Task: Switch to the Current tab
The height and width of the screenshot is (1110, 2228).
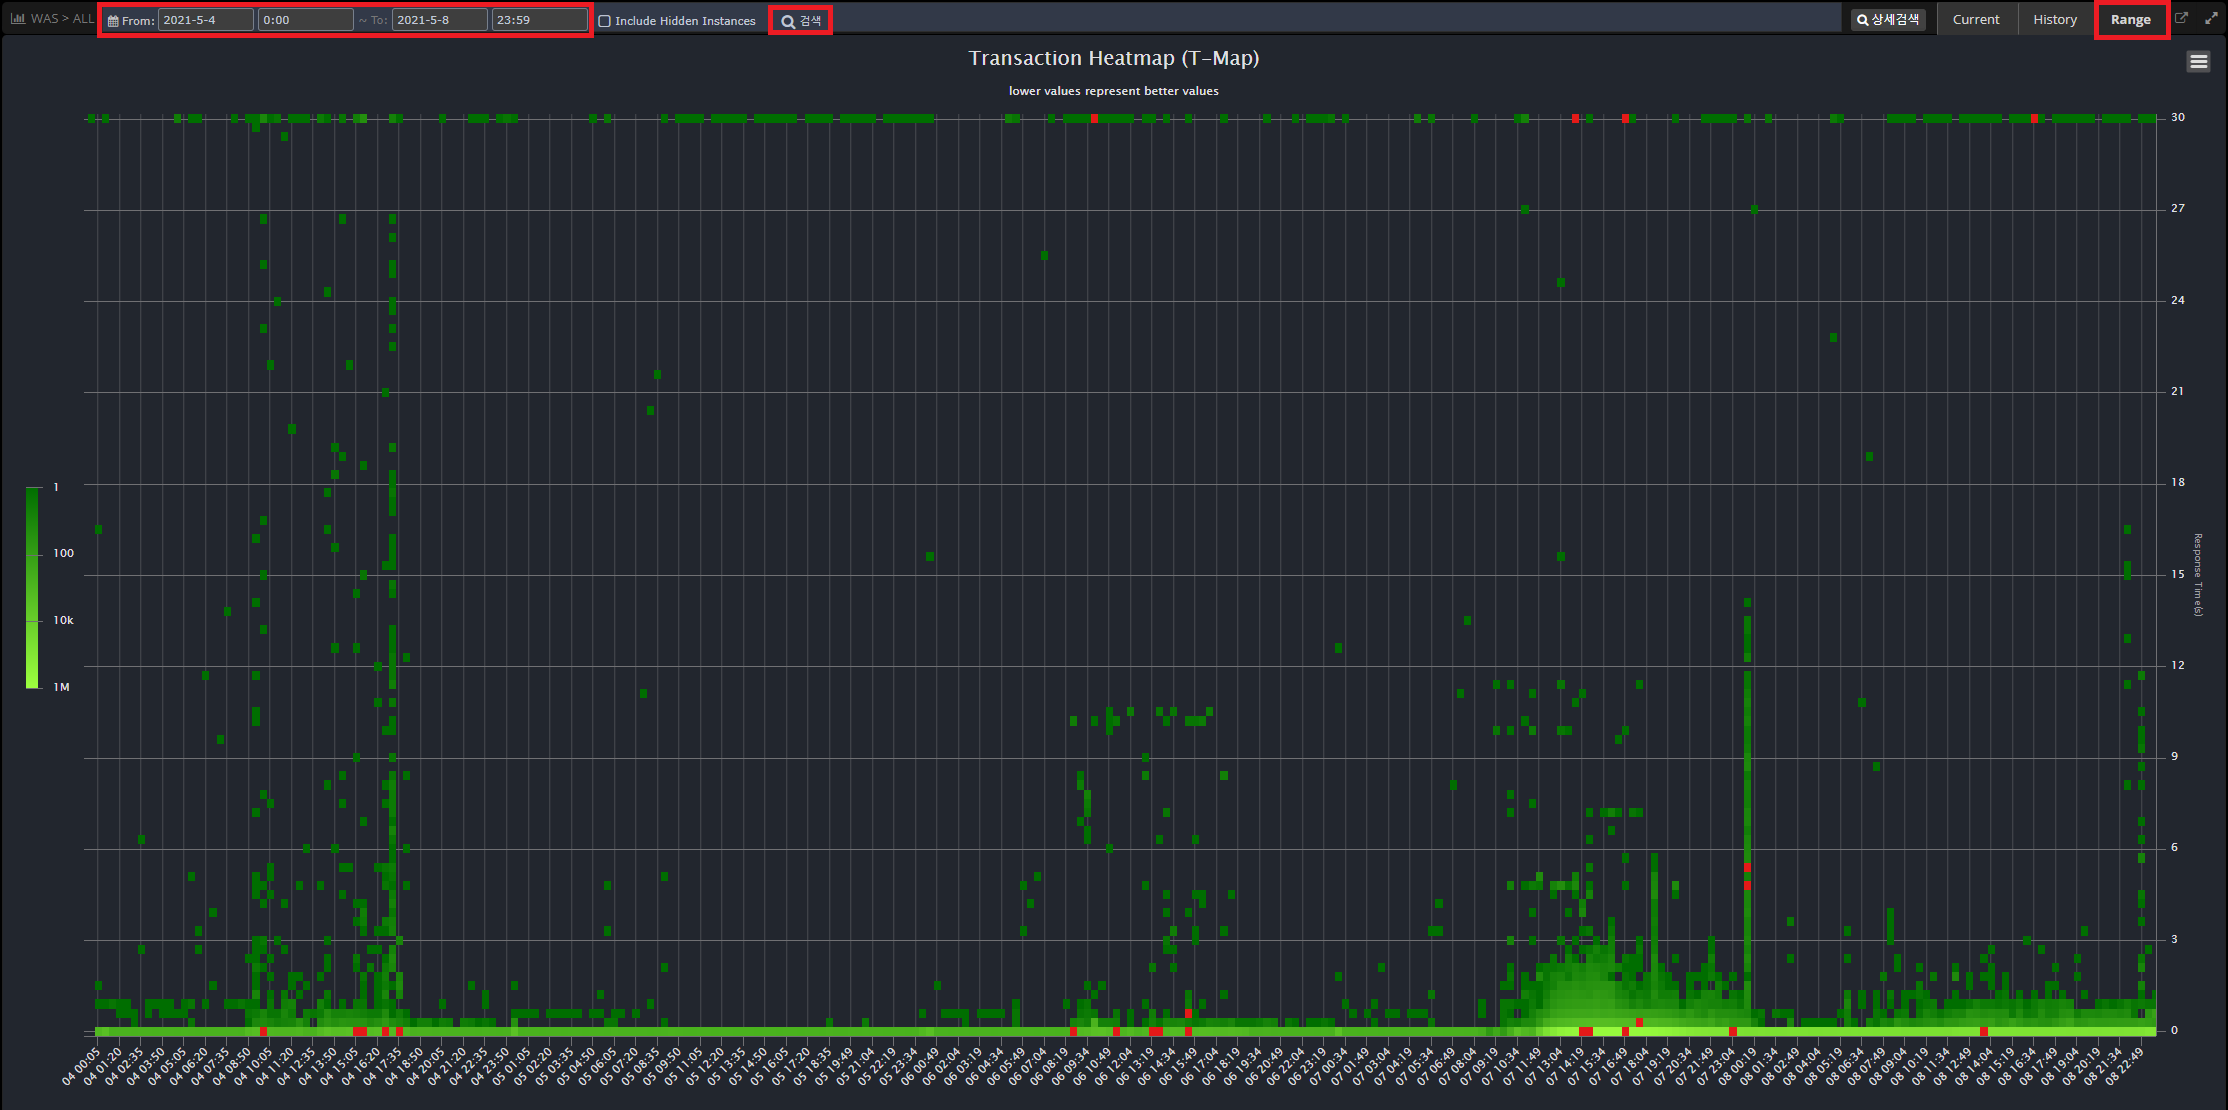Action: click(x=1975, y=20)
